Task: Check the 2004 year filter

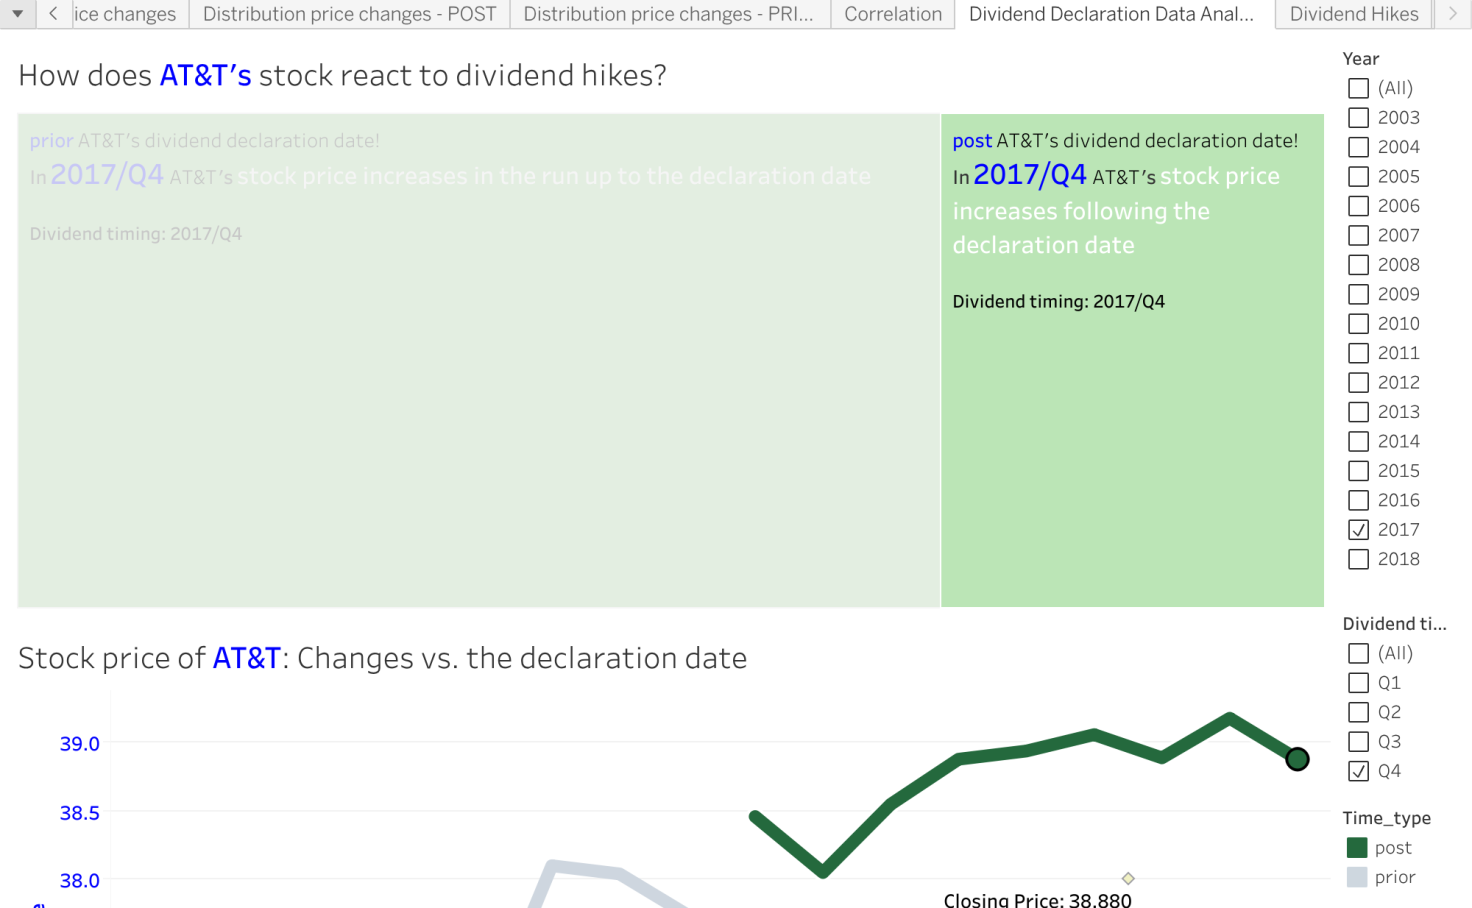Action: click(1358, 147)
